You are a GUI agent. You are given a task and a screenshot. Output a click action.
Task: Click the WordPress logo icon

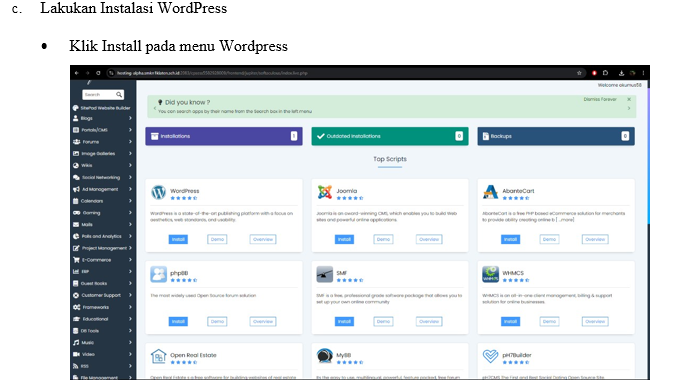(x=158, y=192)
